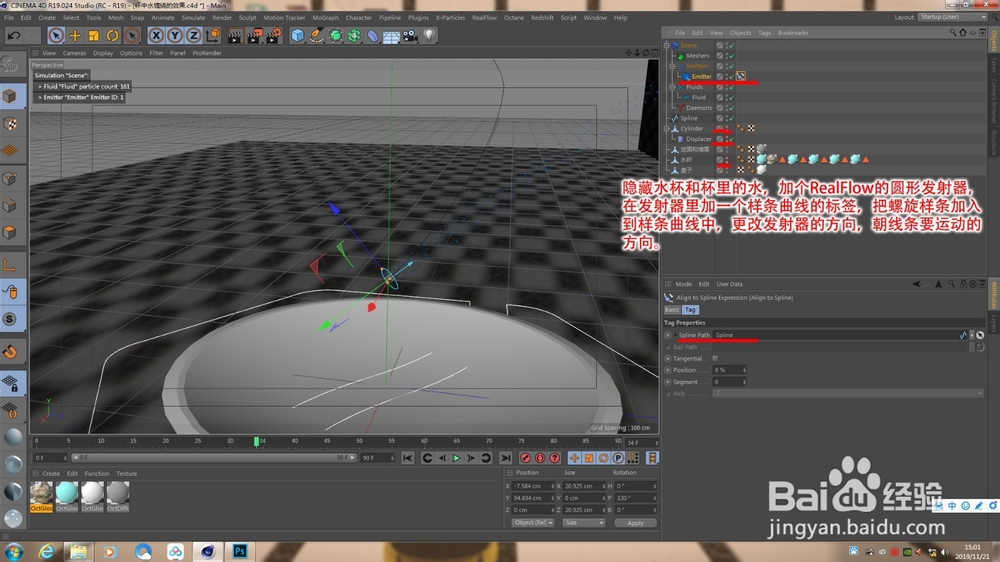Switch to Basic tab in Attributes
Screen dimensions: 1000x562
pos(672,309)
